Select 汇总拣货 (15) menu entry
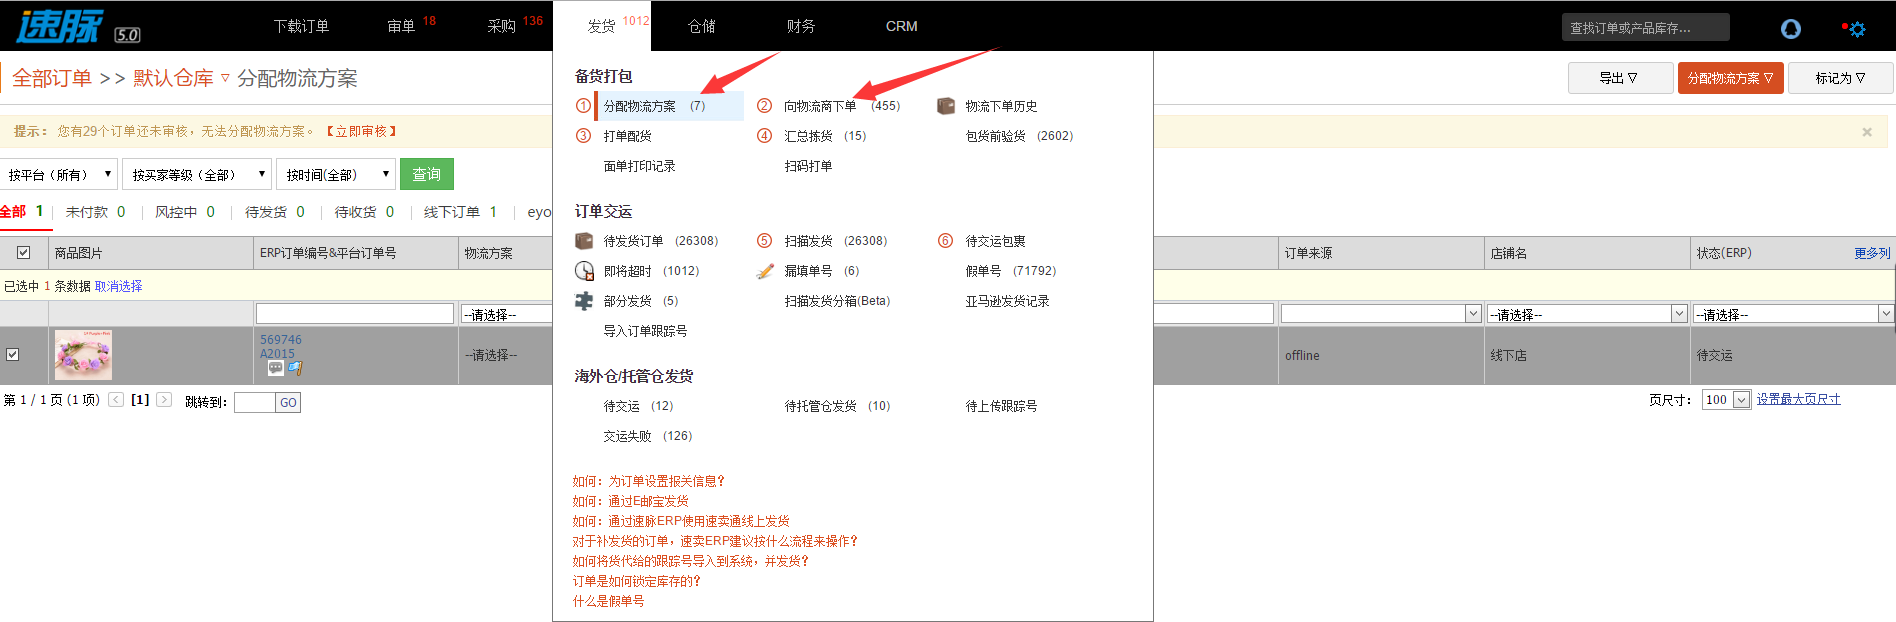 [825, 136]
